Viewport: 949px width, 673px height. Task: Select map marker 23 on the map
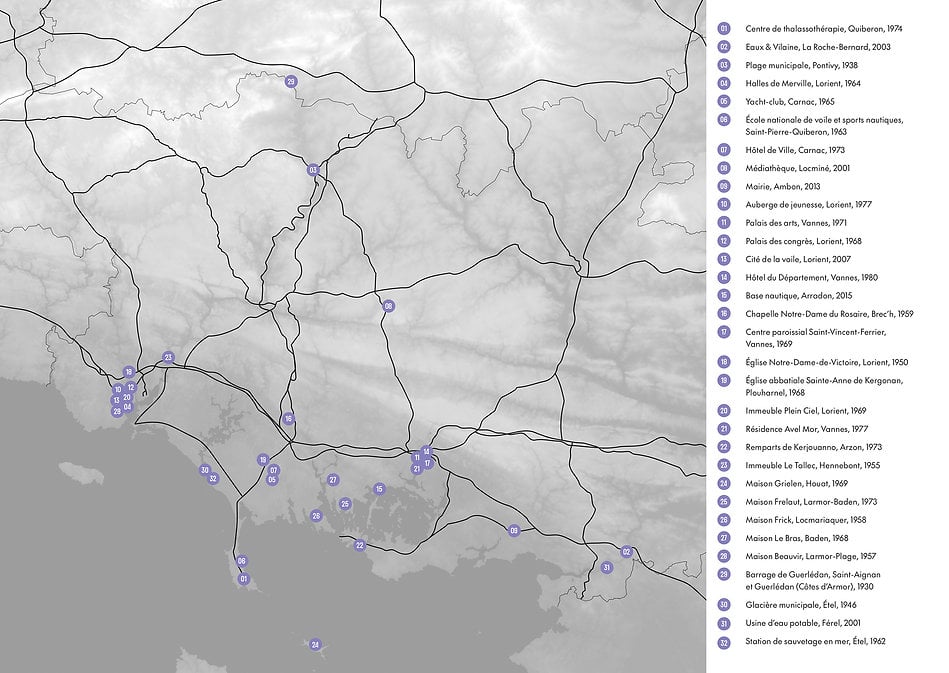(168, 357)
